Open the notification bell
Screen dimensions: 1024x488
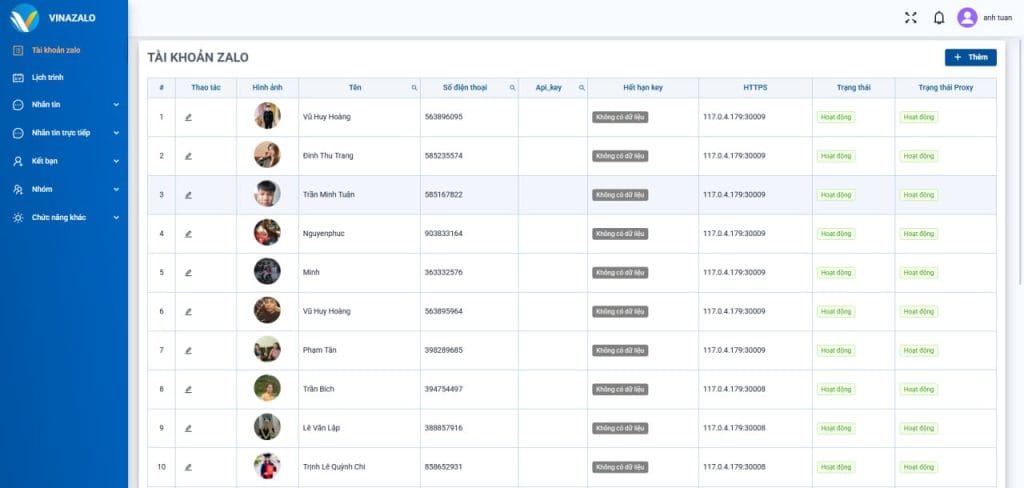(939, 17)
